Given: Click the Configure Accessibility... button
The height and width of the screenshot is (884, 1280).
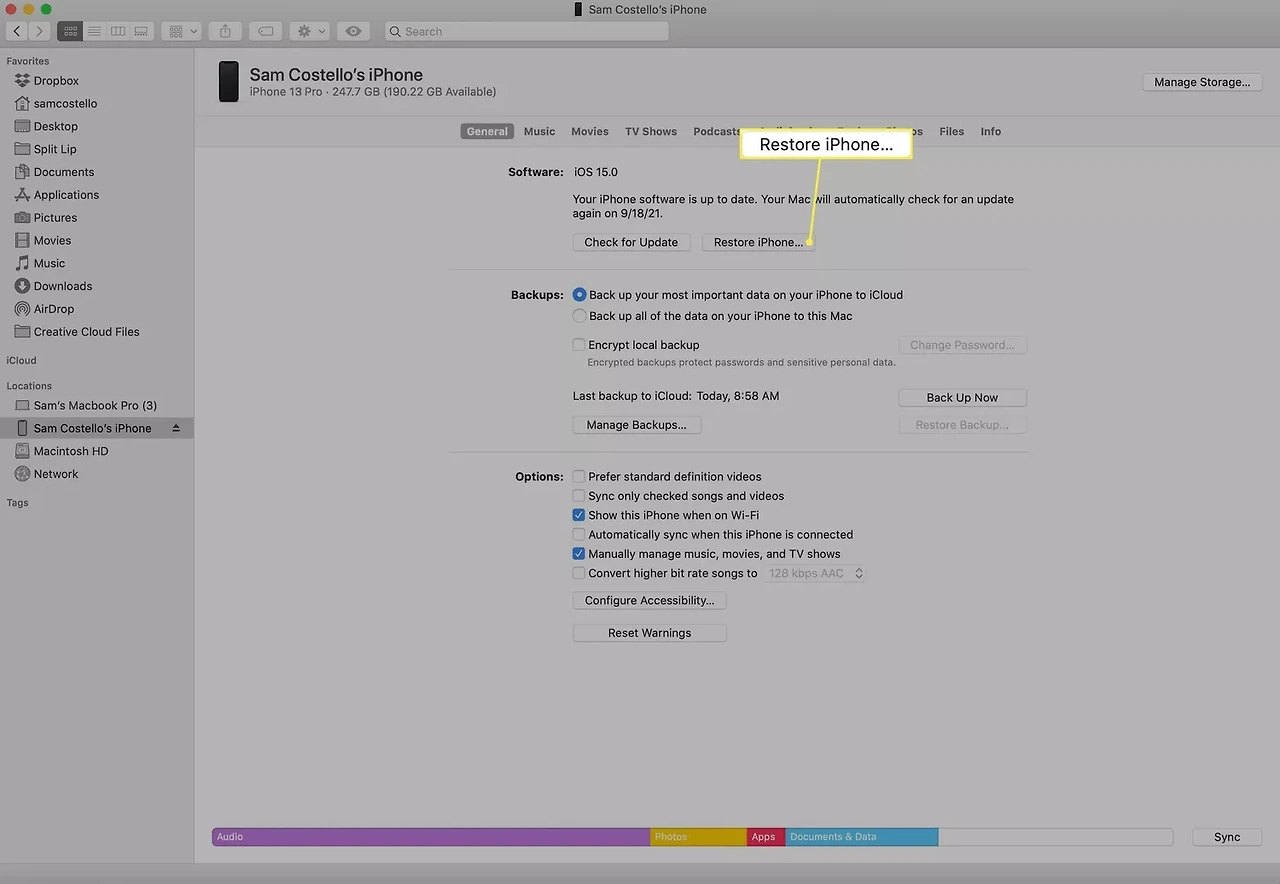Looking at the screenshot, I should coord(649,601).
